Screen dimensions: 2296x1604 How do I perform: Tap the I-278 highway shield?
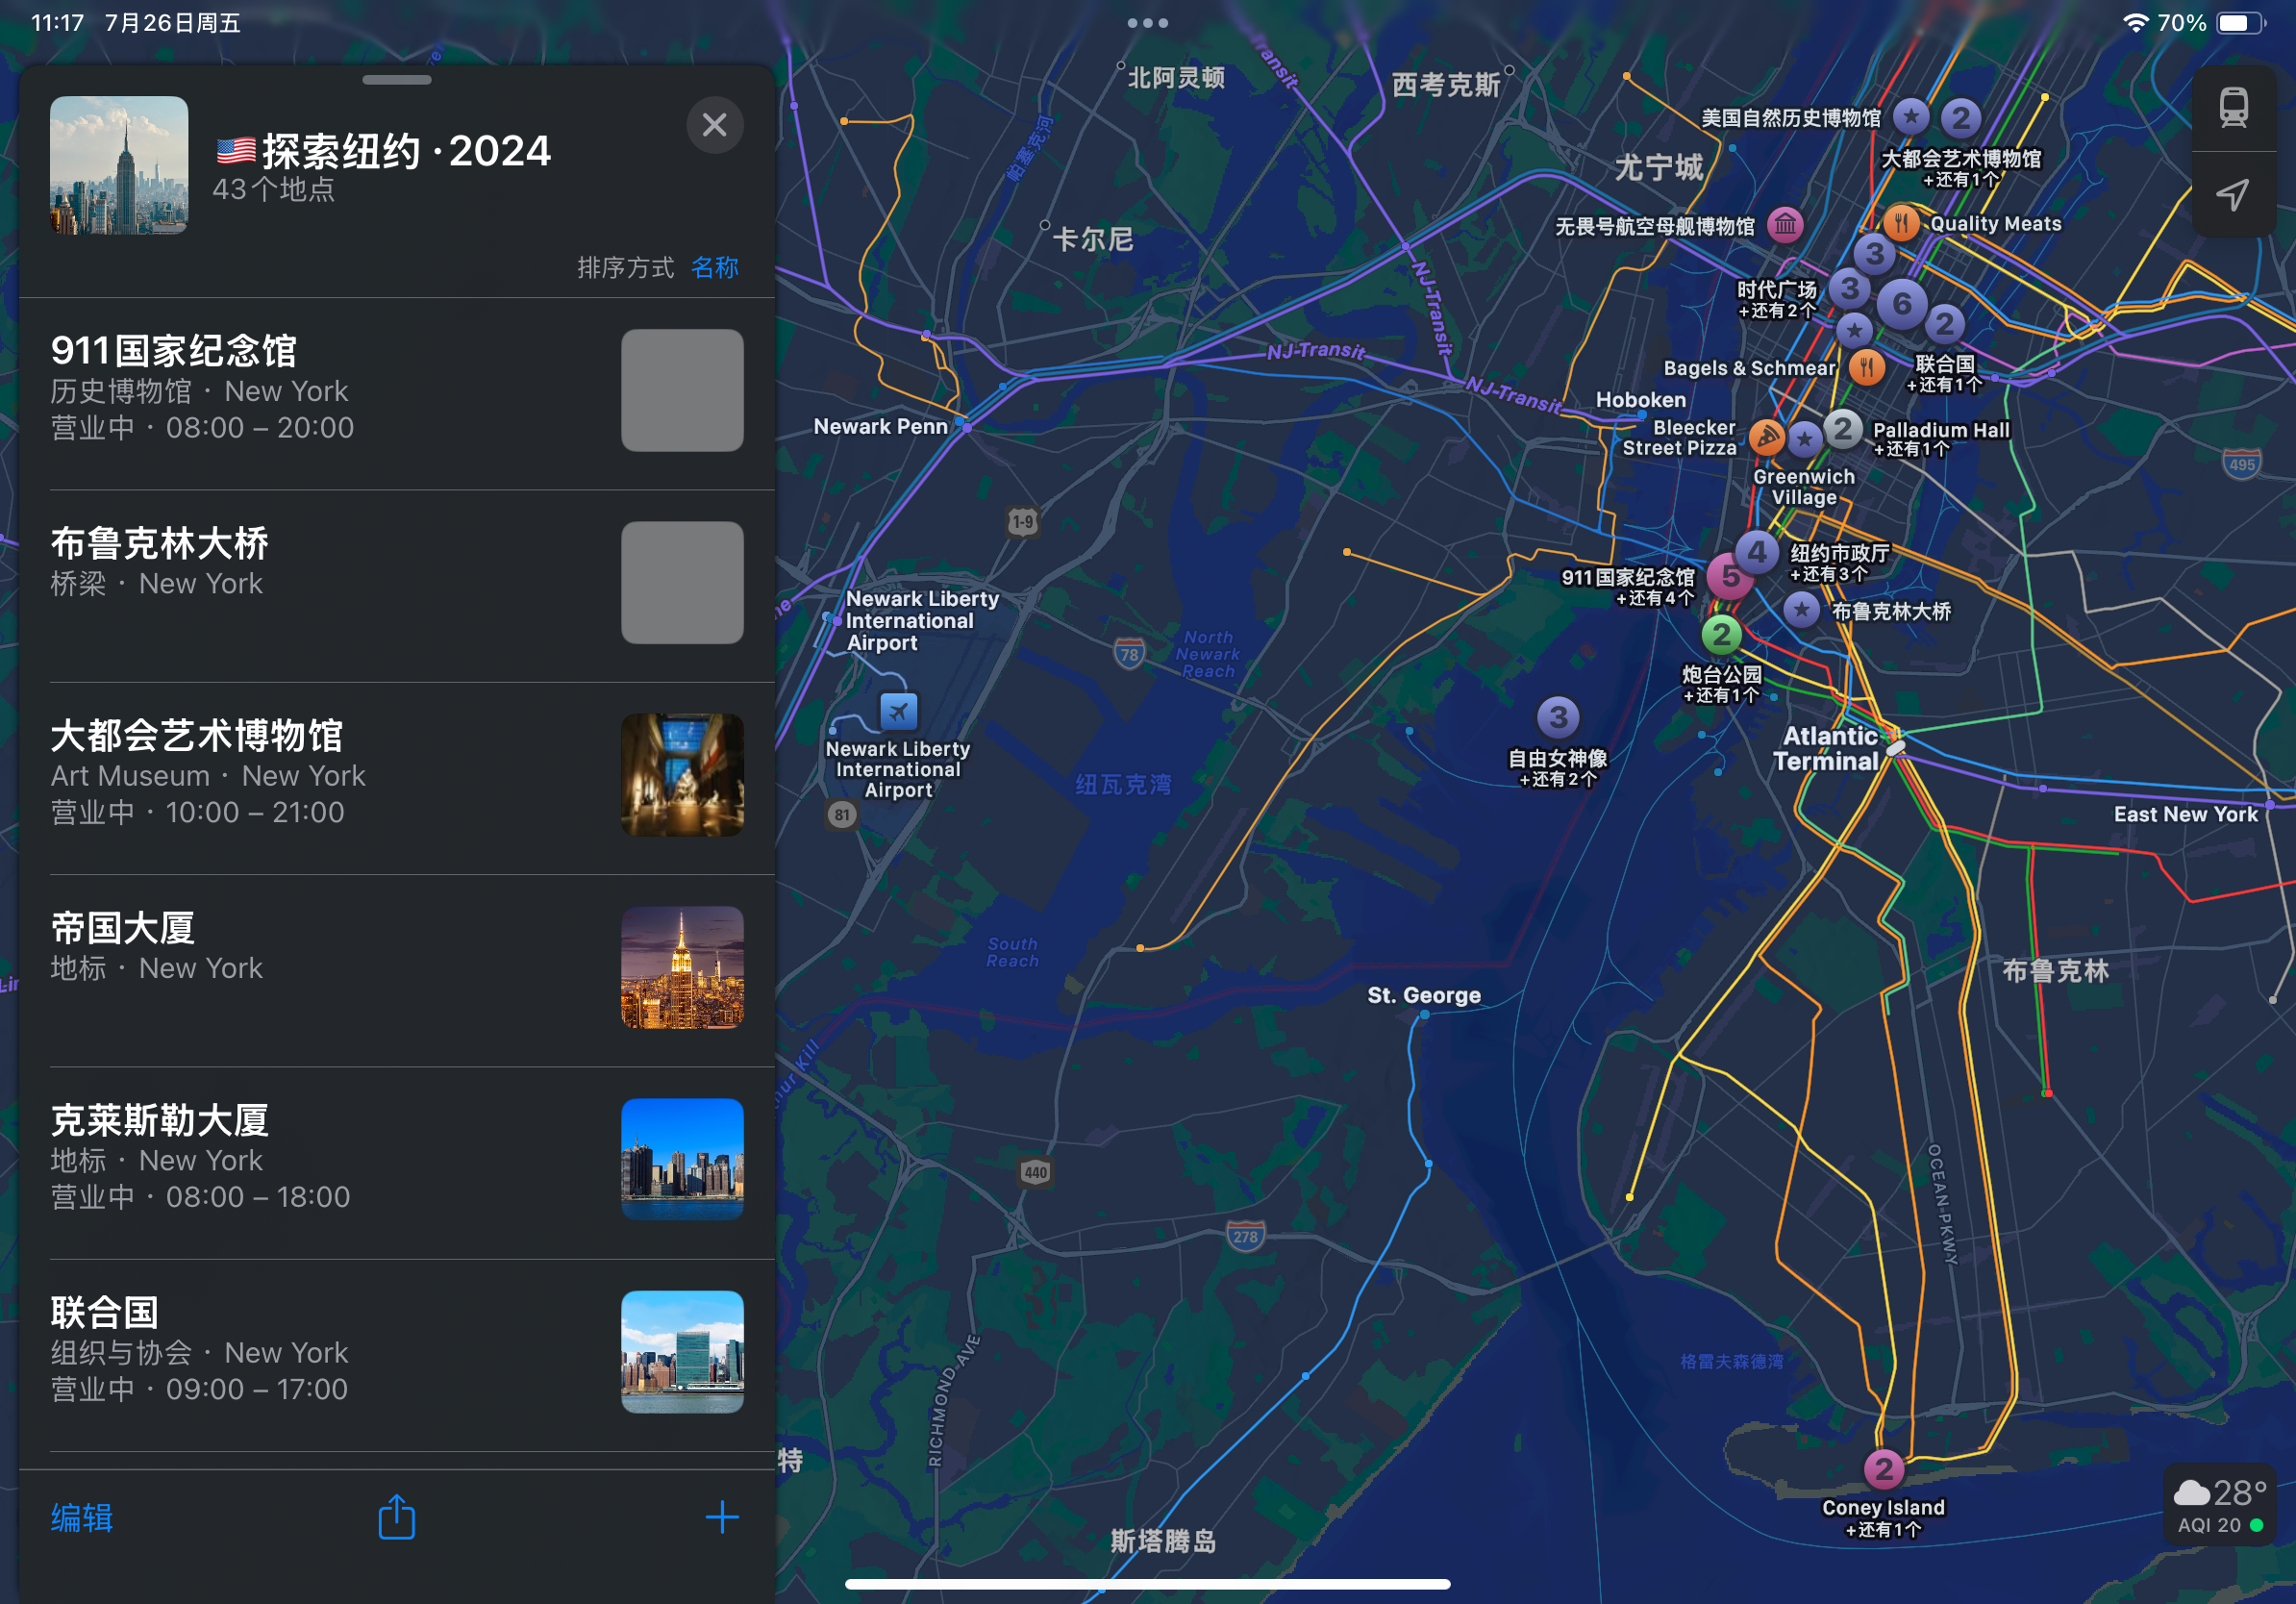(1245, 1235)
